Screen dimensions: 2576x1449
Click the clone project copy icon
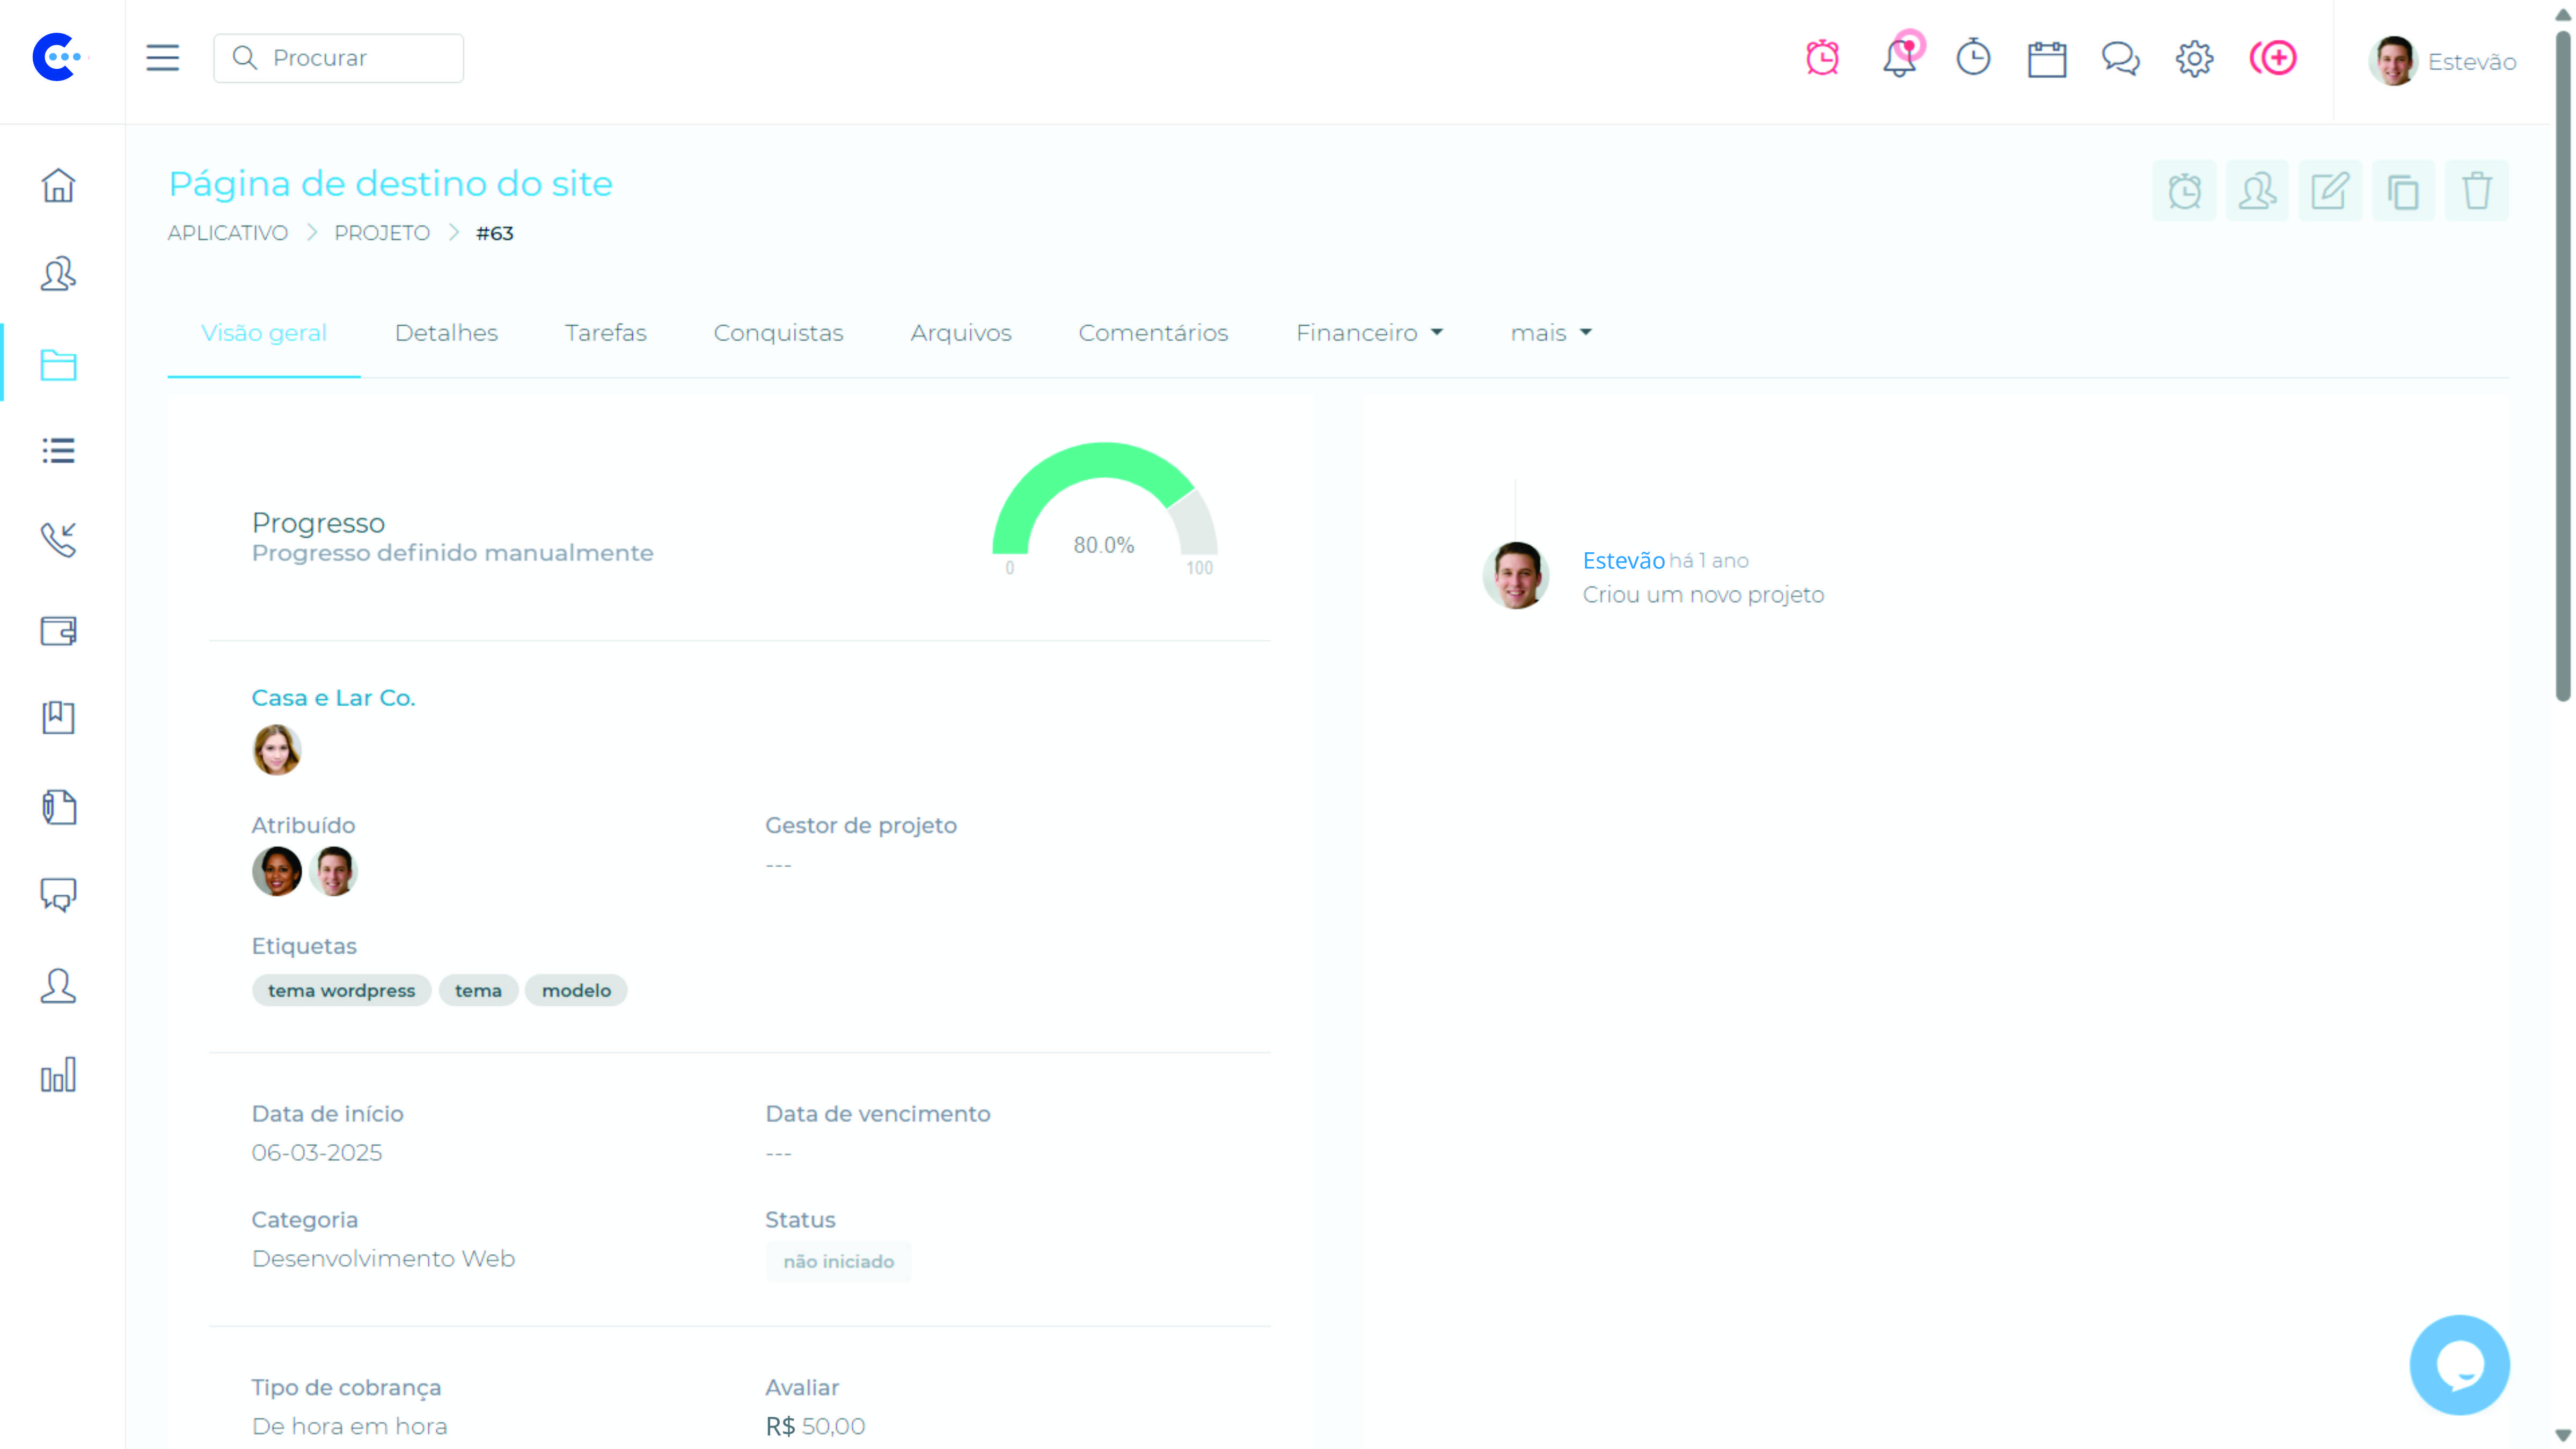click(2403, 191)
